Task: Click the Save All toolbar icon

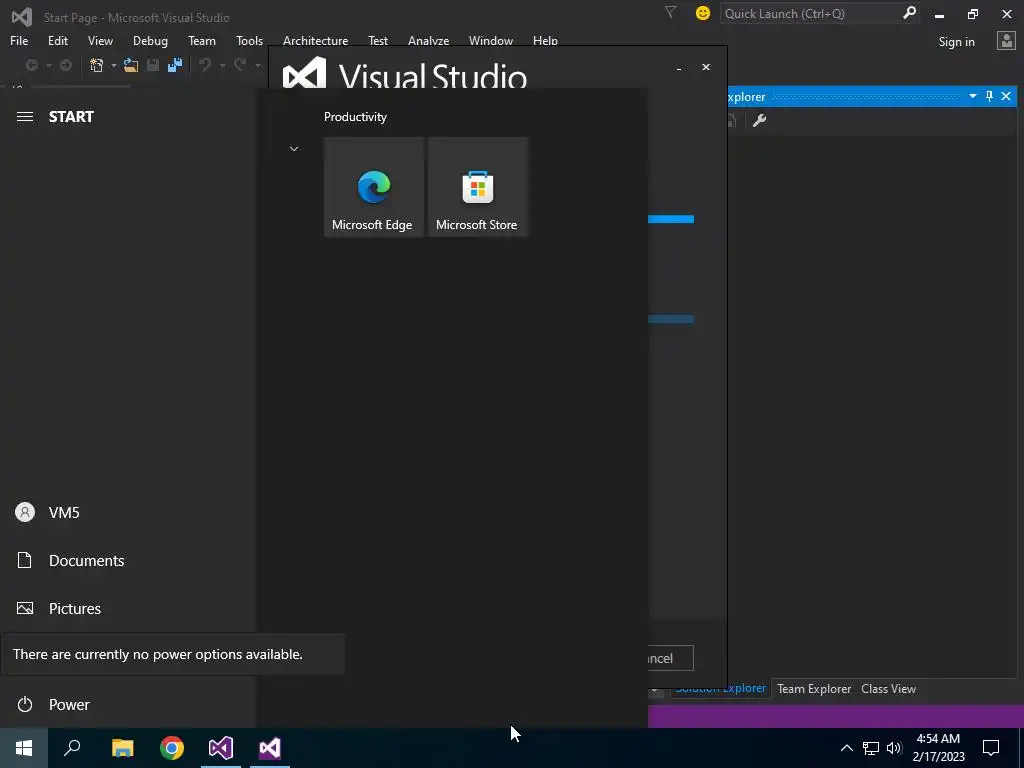Action: [x=174, y=65]
